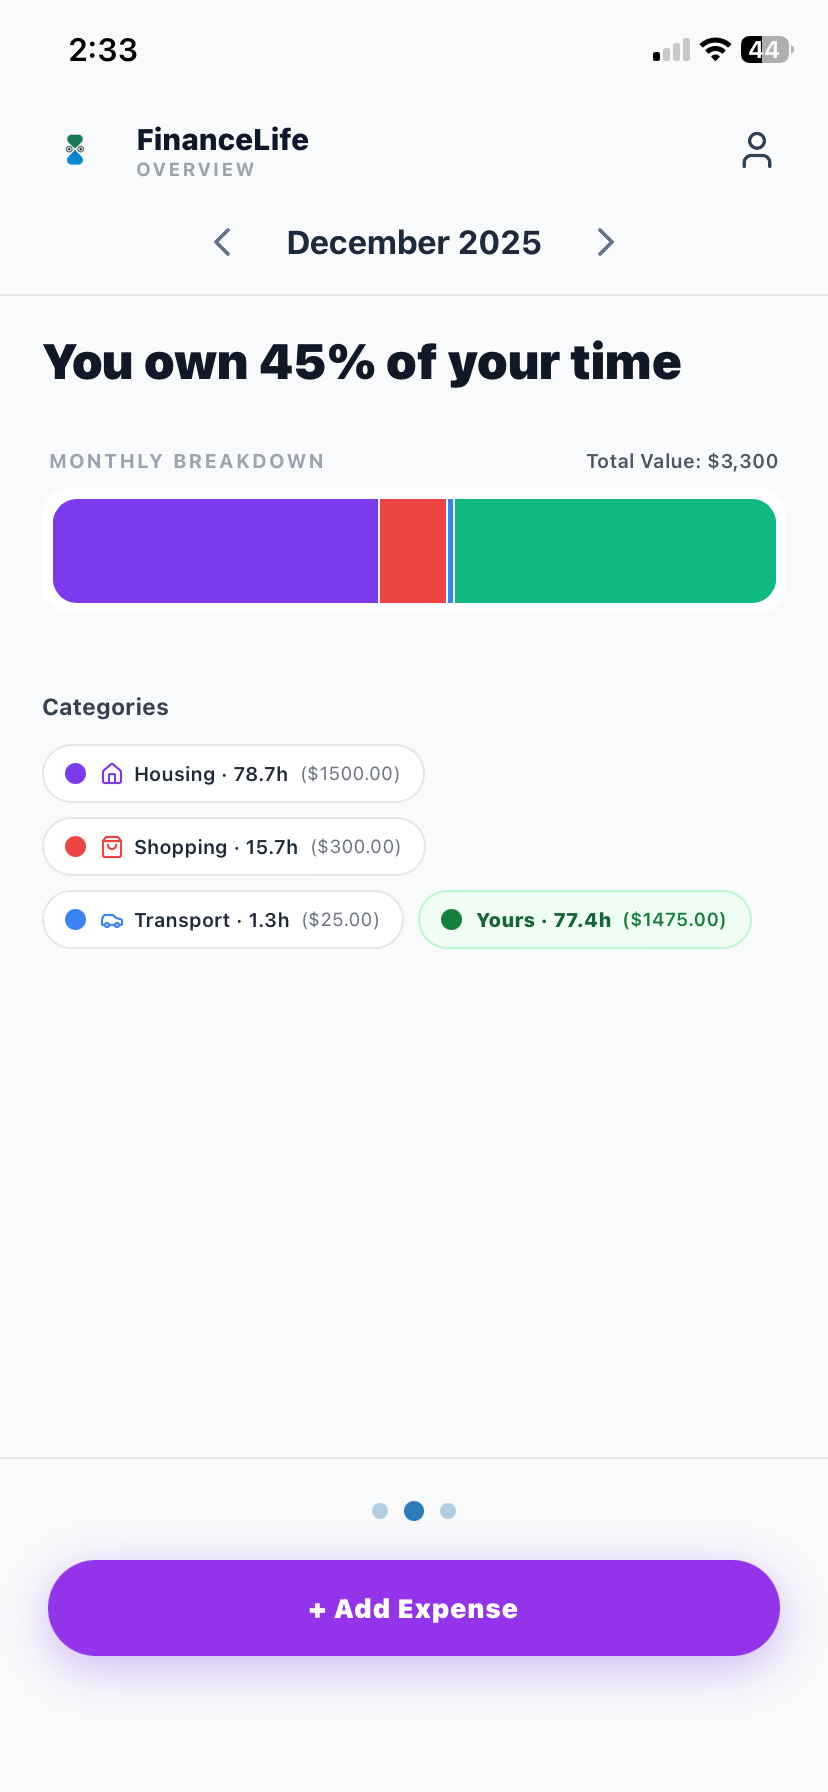828x1792 pixels.
Task: Click the red Shopping color dot
Action: point(76,846)
